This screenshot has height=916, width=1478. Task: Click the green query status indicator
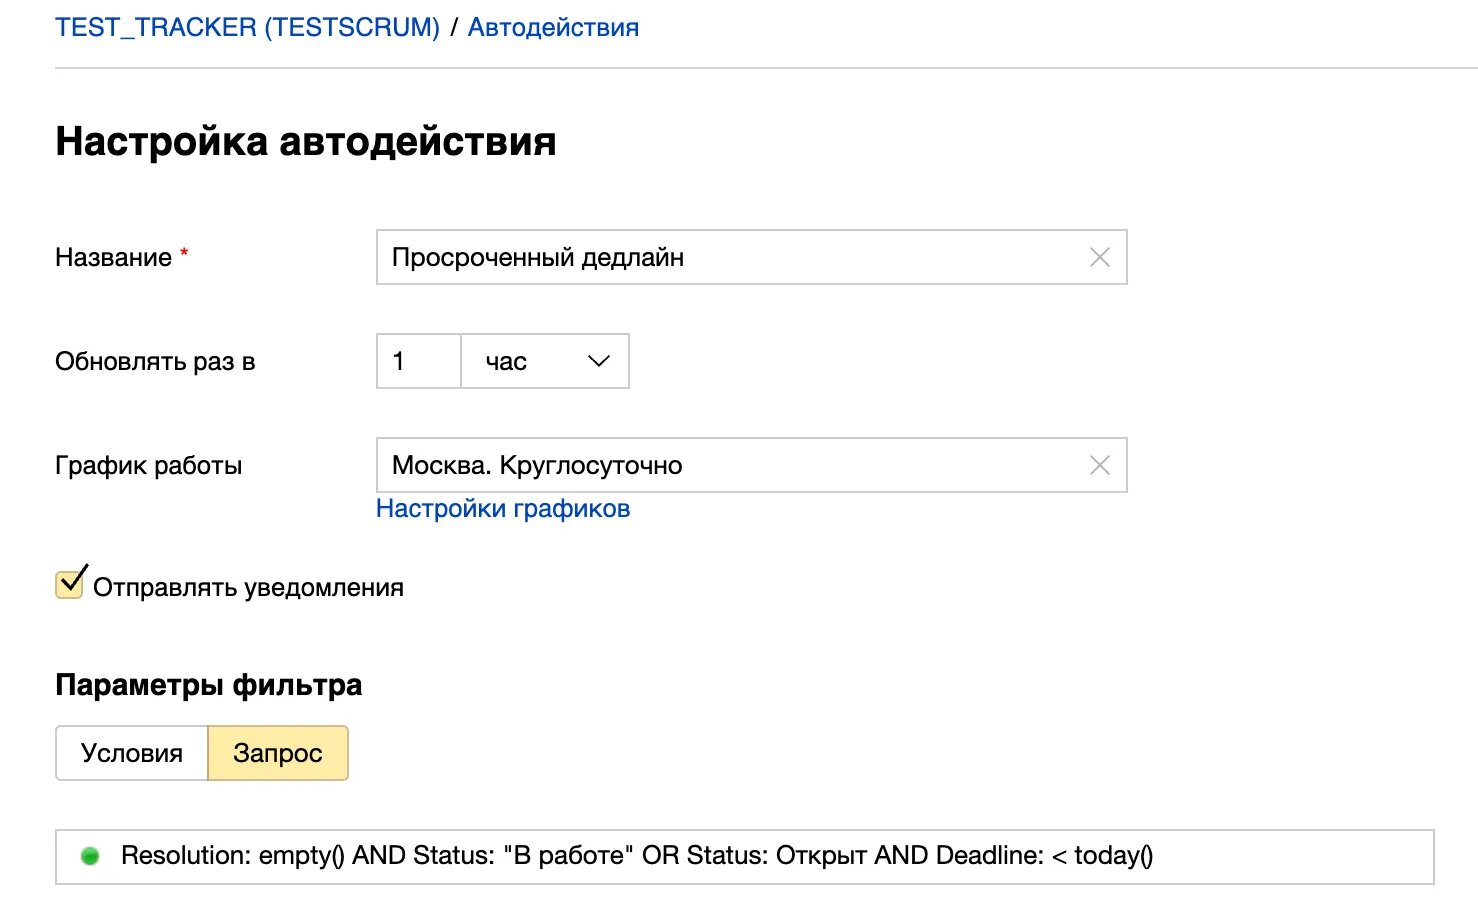coord(90,856)
